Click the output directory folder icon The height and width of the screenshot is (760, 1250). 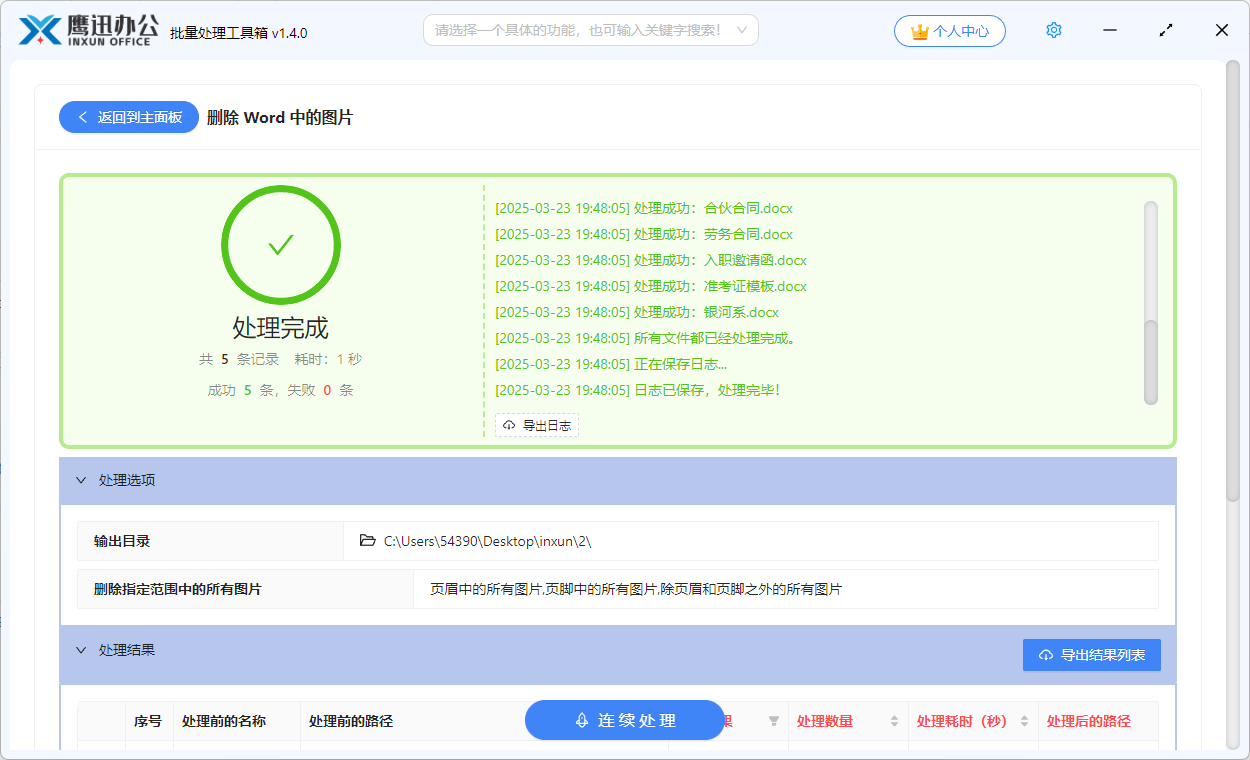tap(368, 541)
